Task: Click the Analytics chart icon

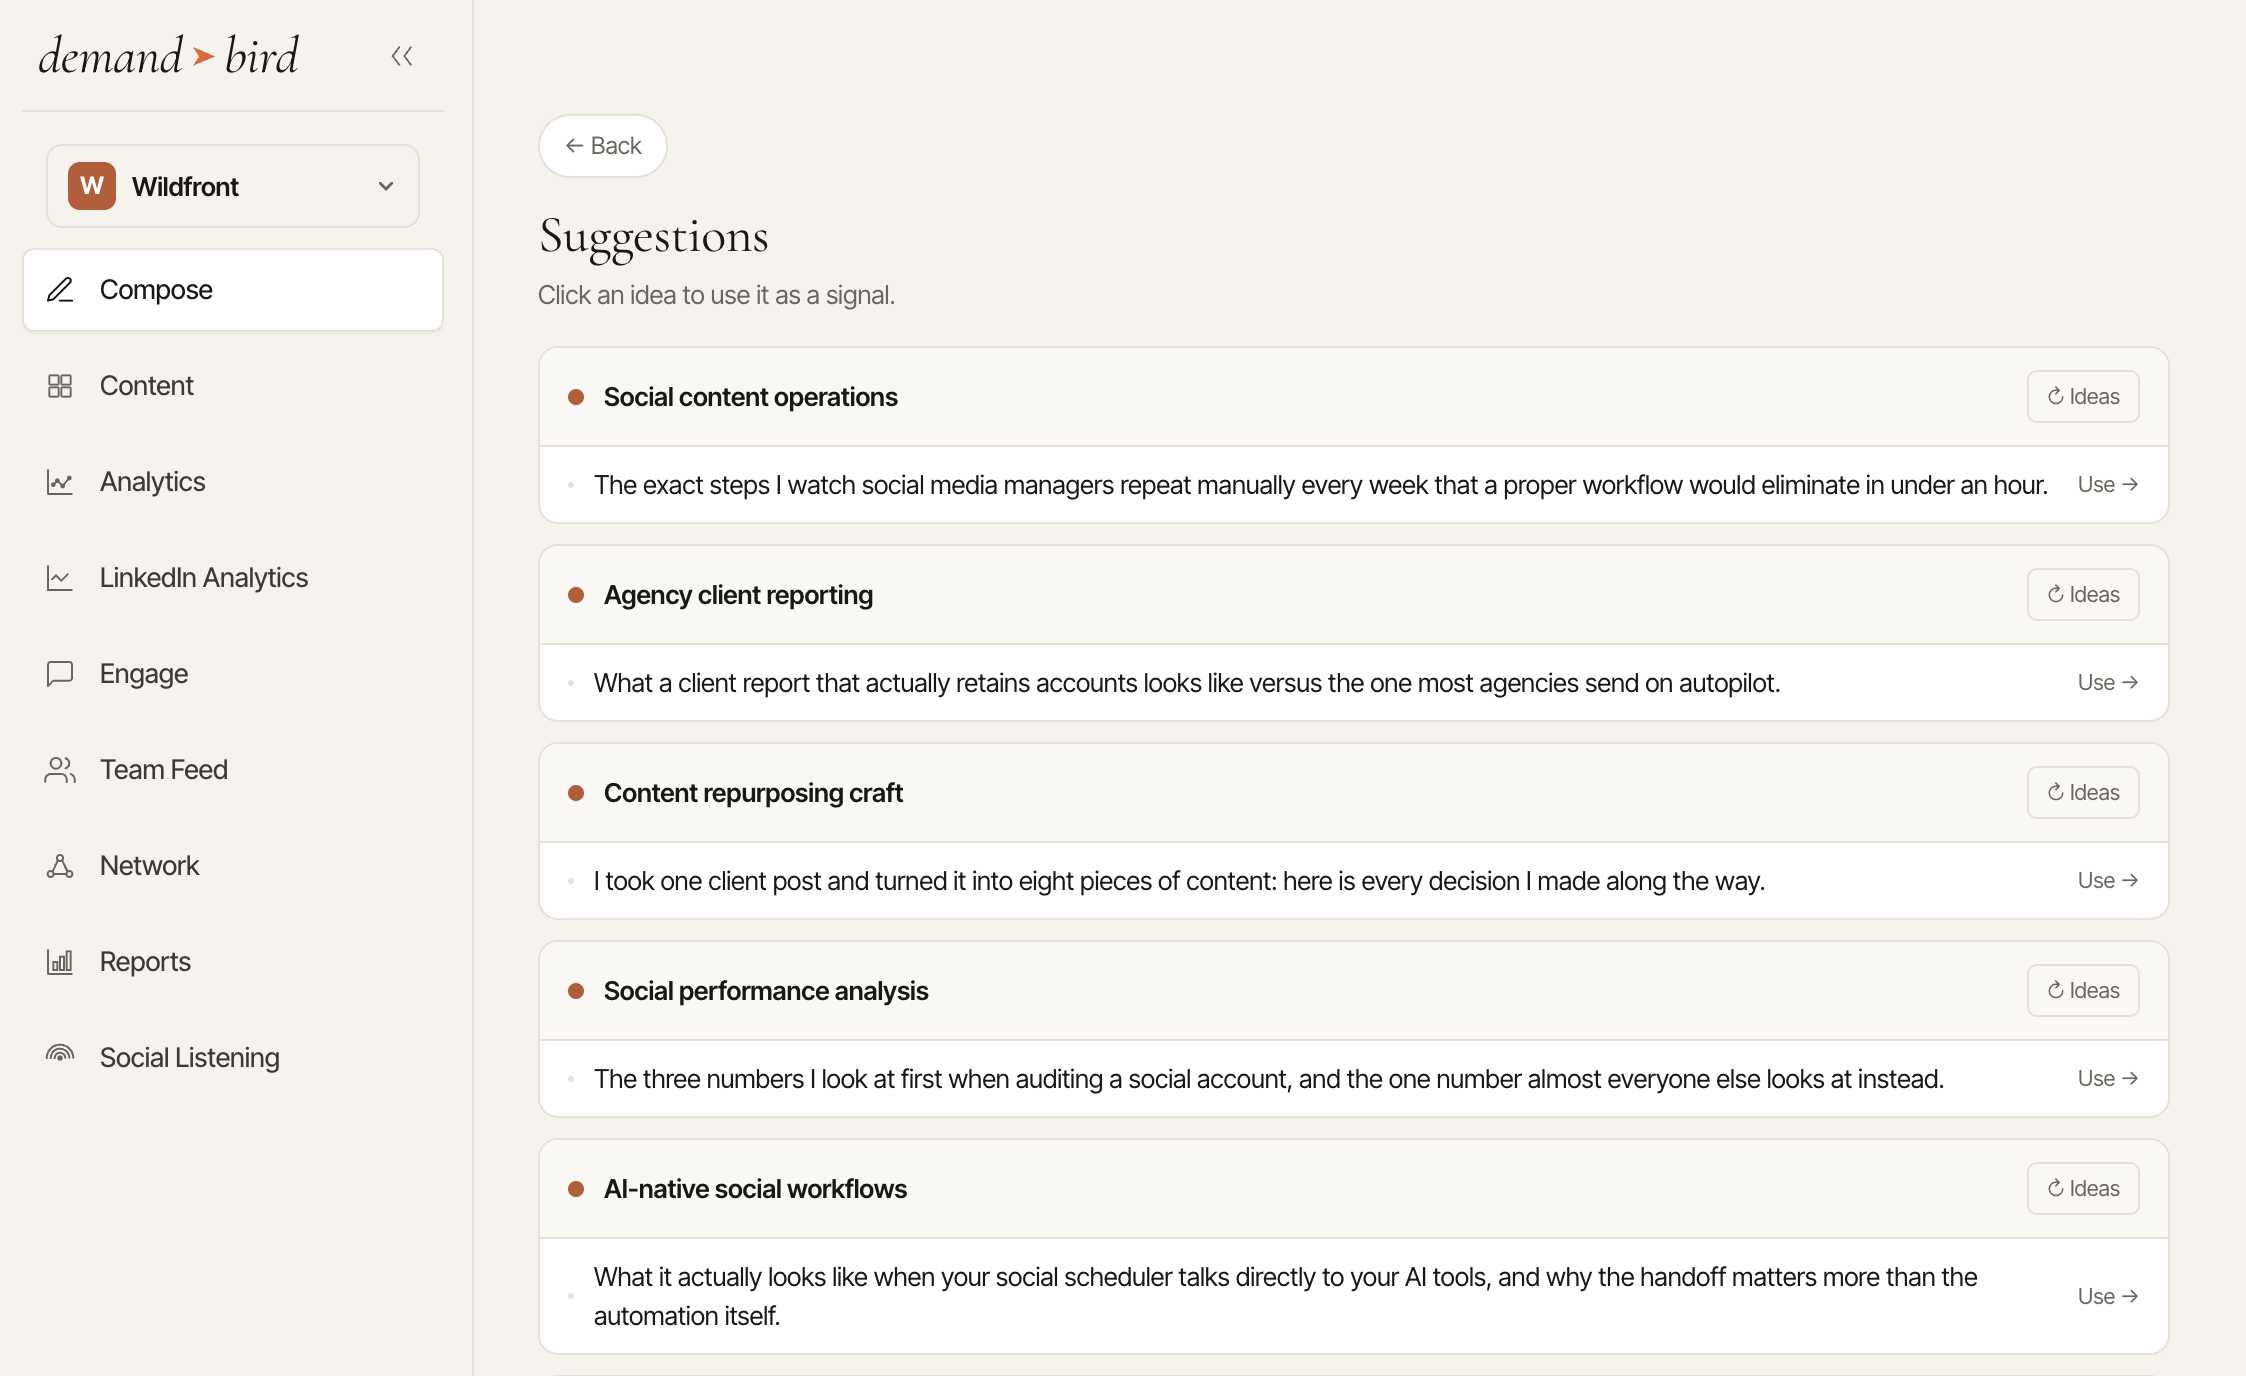Action: click(60, 482)
